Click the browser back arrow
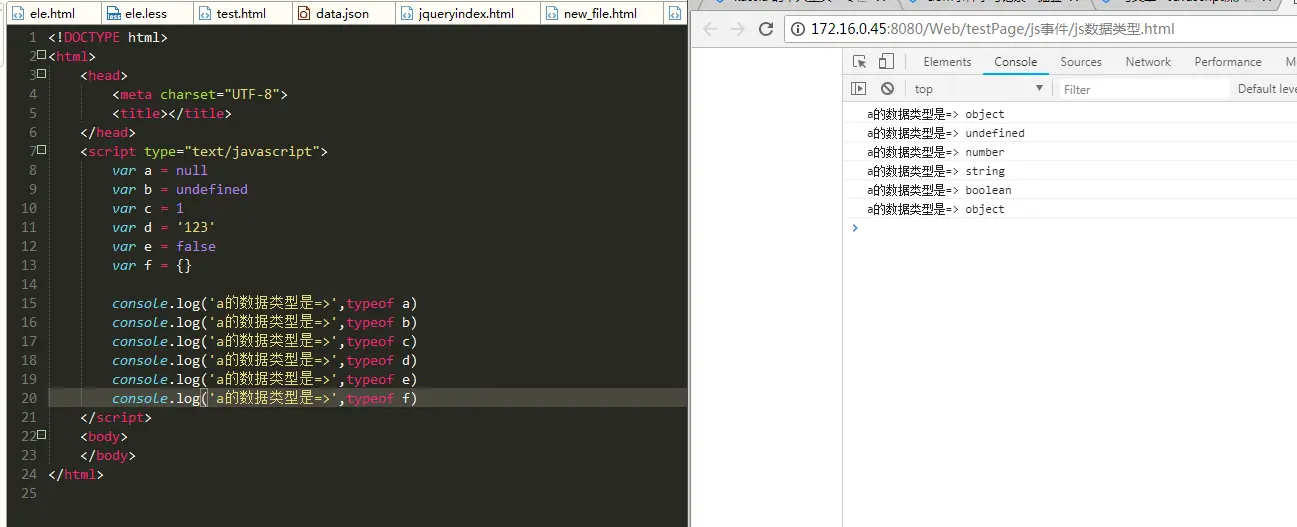 coord(709,29)
